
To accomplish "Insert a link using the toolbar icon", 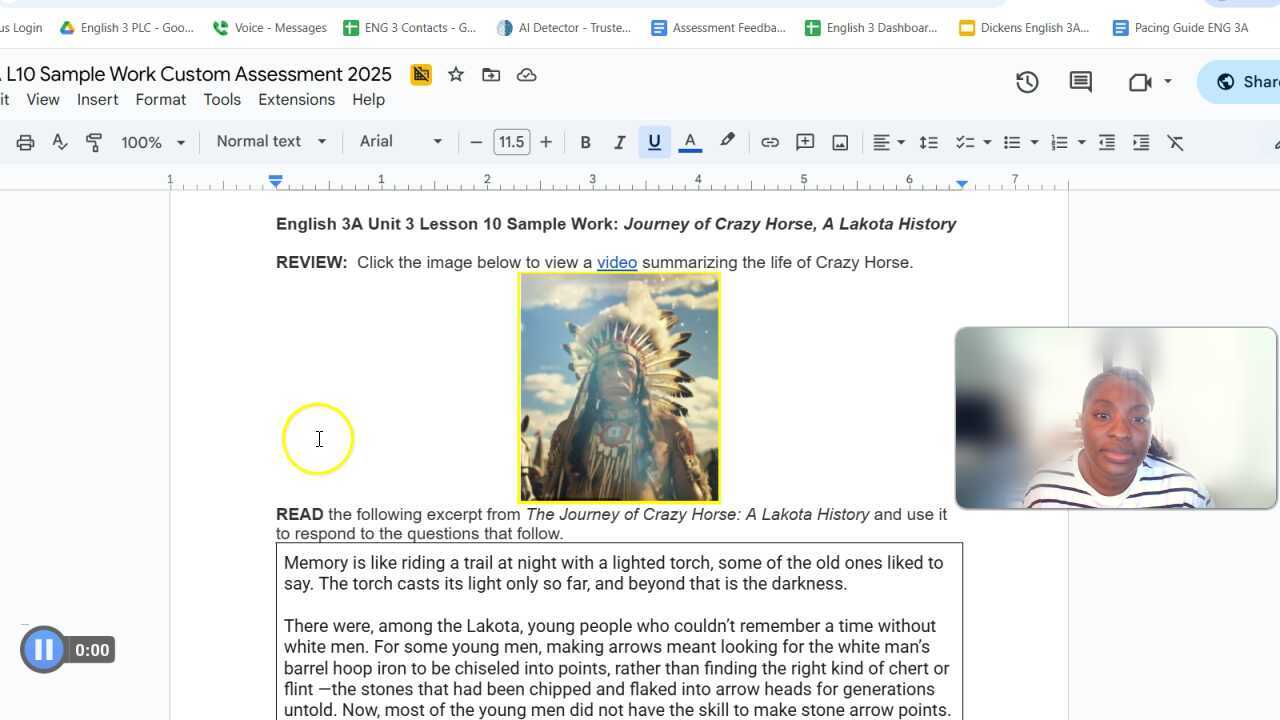I will 770,142.
